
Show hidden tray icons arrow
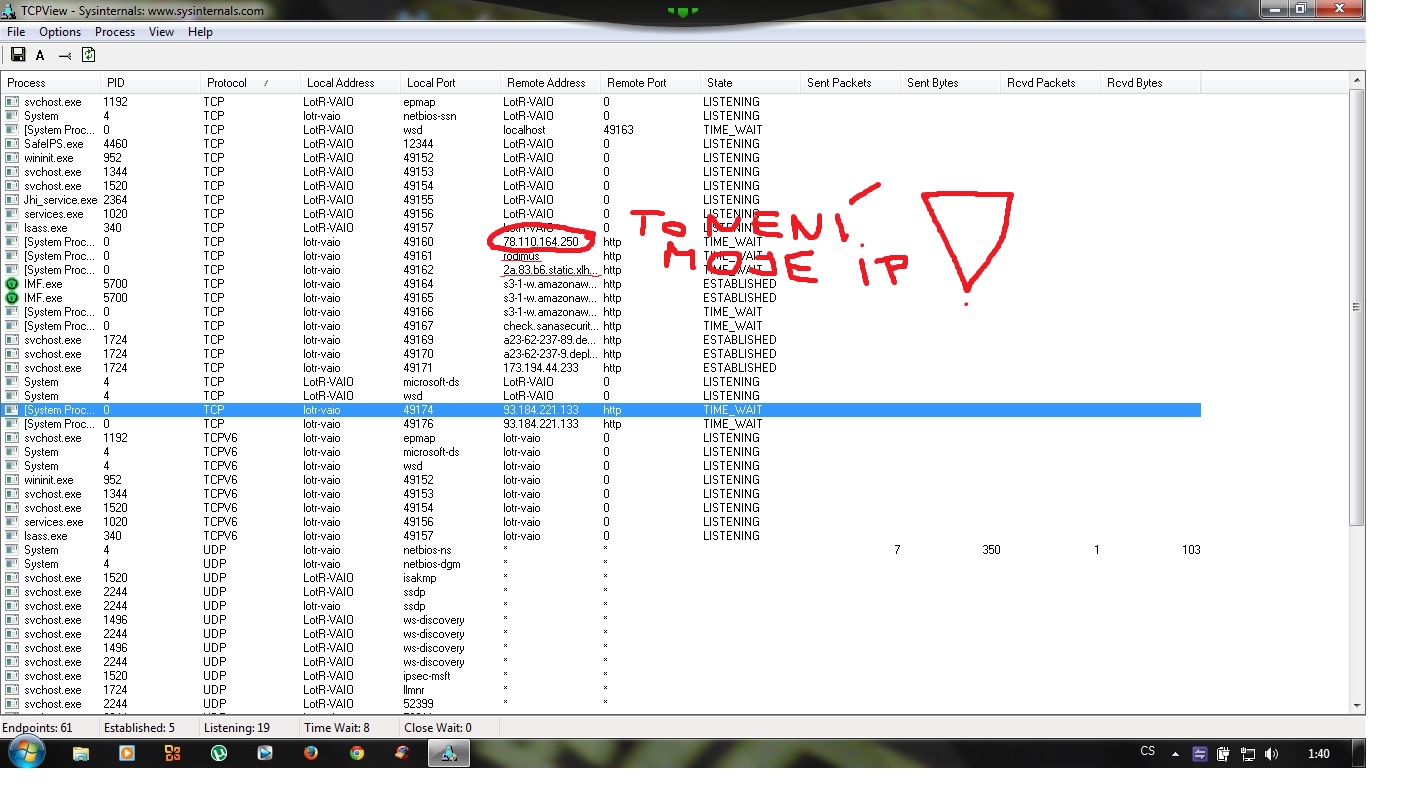(x=1175, y=754)
